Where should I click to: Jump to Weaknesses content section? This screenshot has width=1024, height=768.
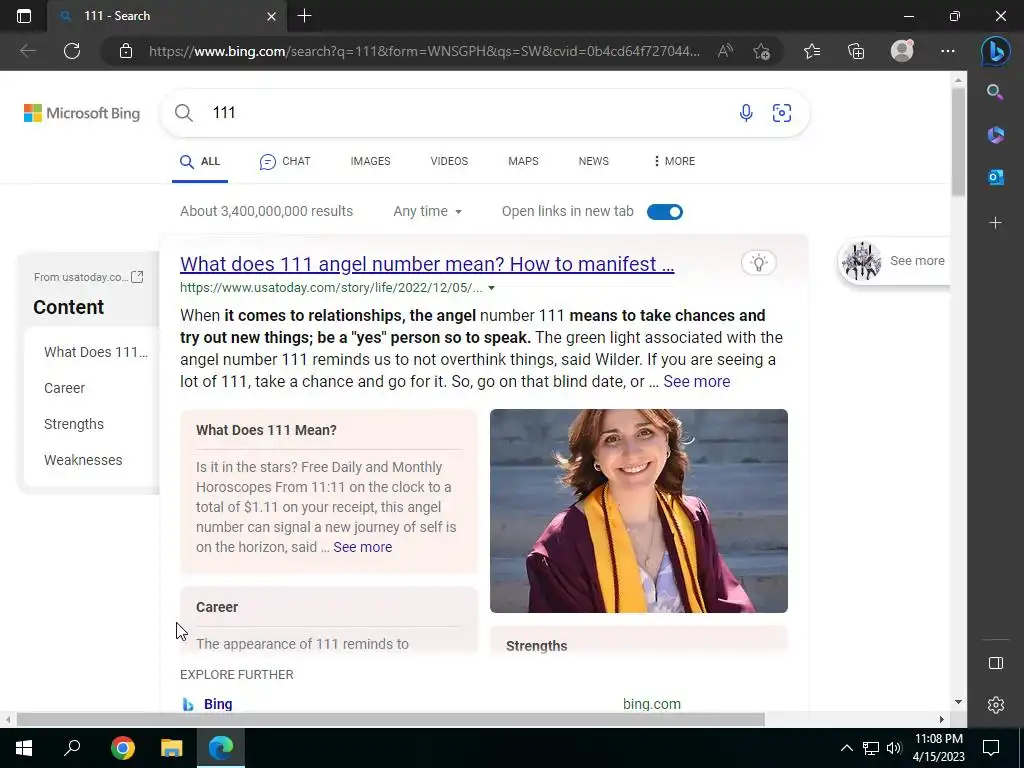(83, 460)
